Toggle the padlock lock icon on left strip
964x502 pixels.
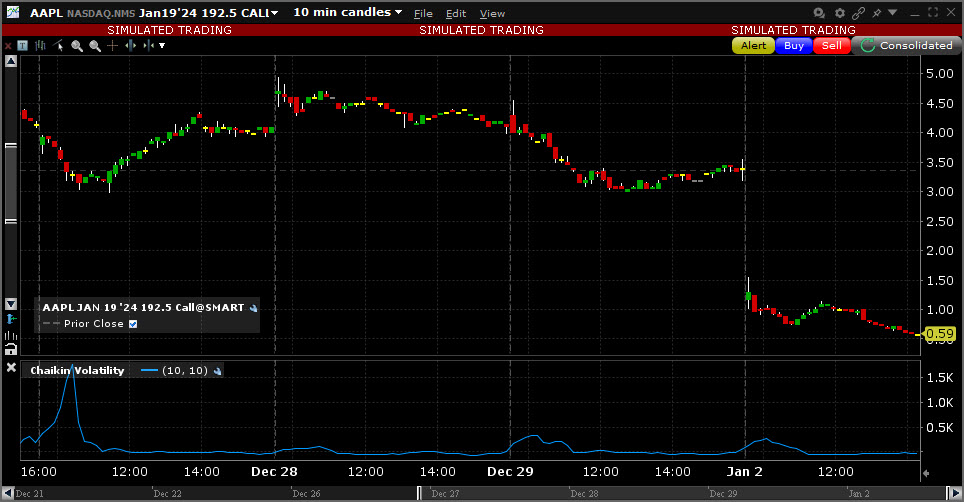(10, 349)
